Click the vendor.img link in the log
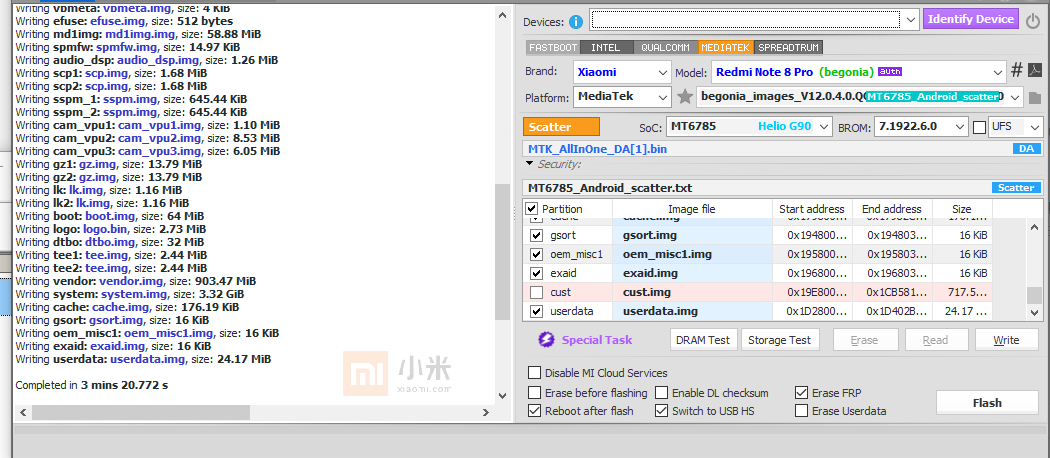Viewport: 1050px width, 458px height. pyautogui.click(x=131, y=281)
